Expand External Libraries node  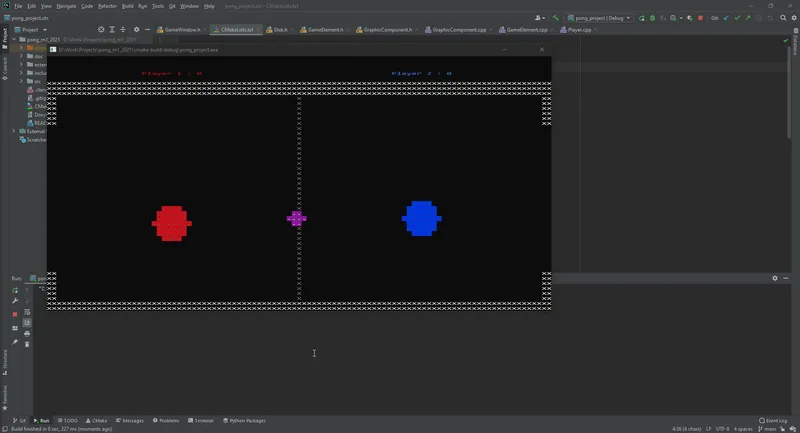coord(14,131)
